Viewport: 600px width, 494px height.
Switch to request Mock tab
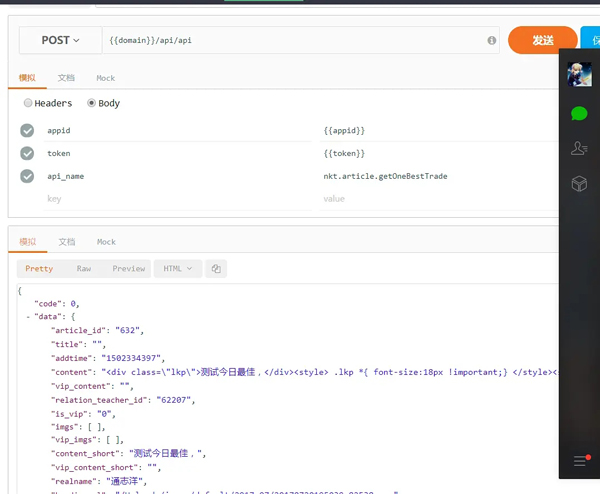point(106,78)
